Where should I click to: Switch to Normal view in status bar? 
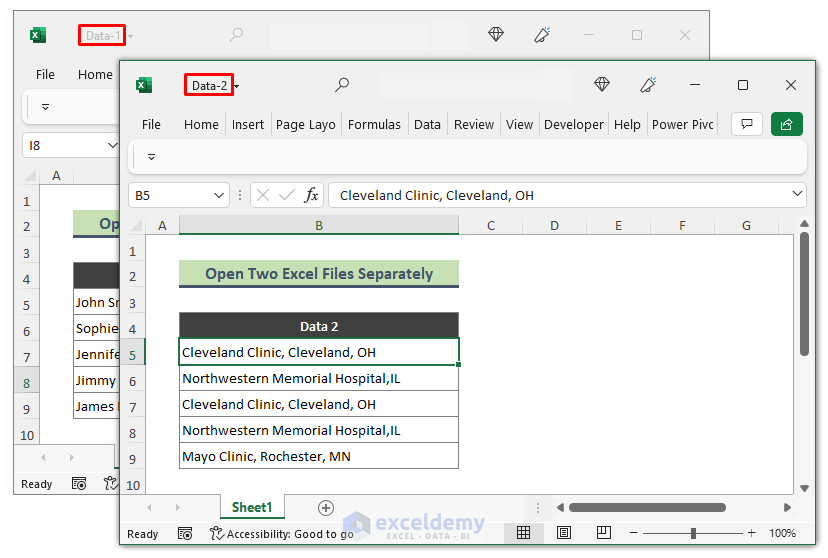pos(523,533)
